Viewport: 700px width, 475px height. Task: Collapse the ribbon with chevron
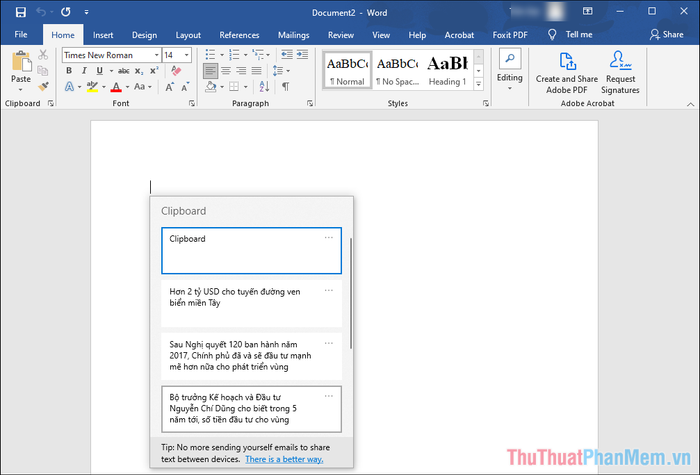tap(690, 104)
